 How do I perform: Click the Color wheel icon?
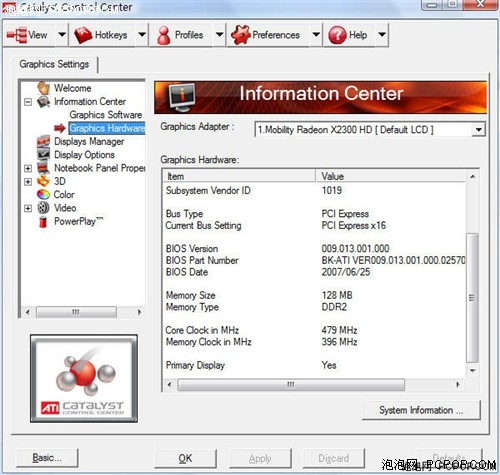(43, 194)
